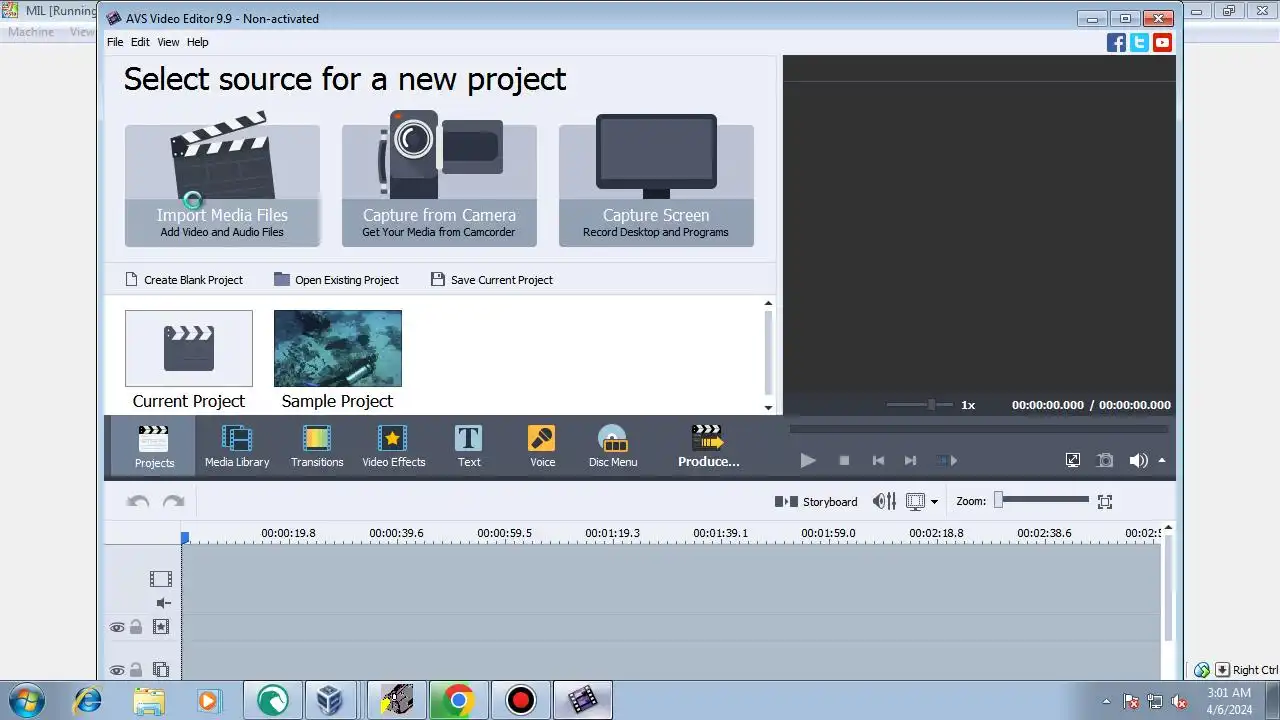
Task: Click Open Existing Project
Action: point(336,280)
